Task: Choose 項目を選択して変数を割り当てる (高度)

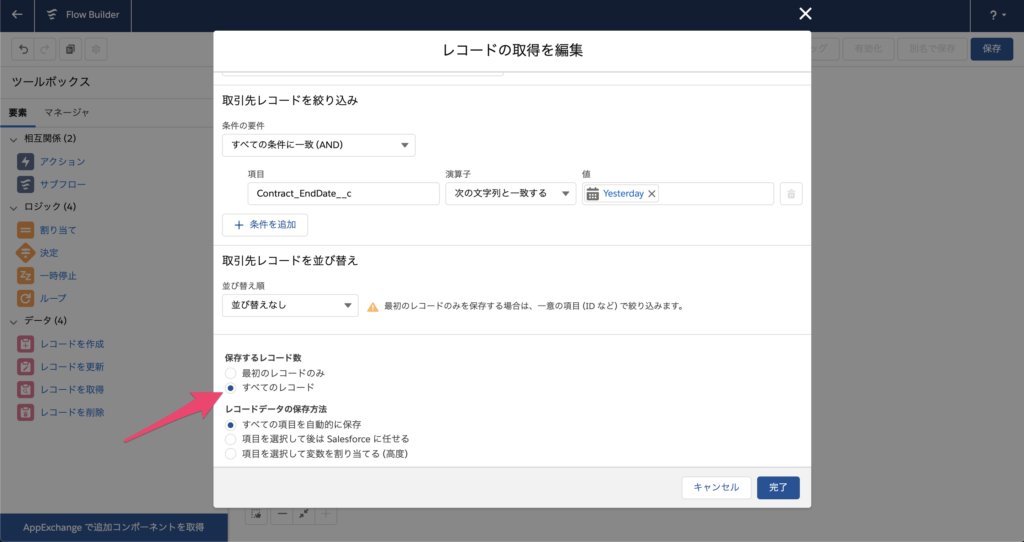Action: 231,454
